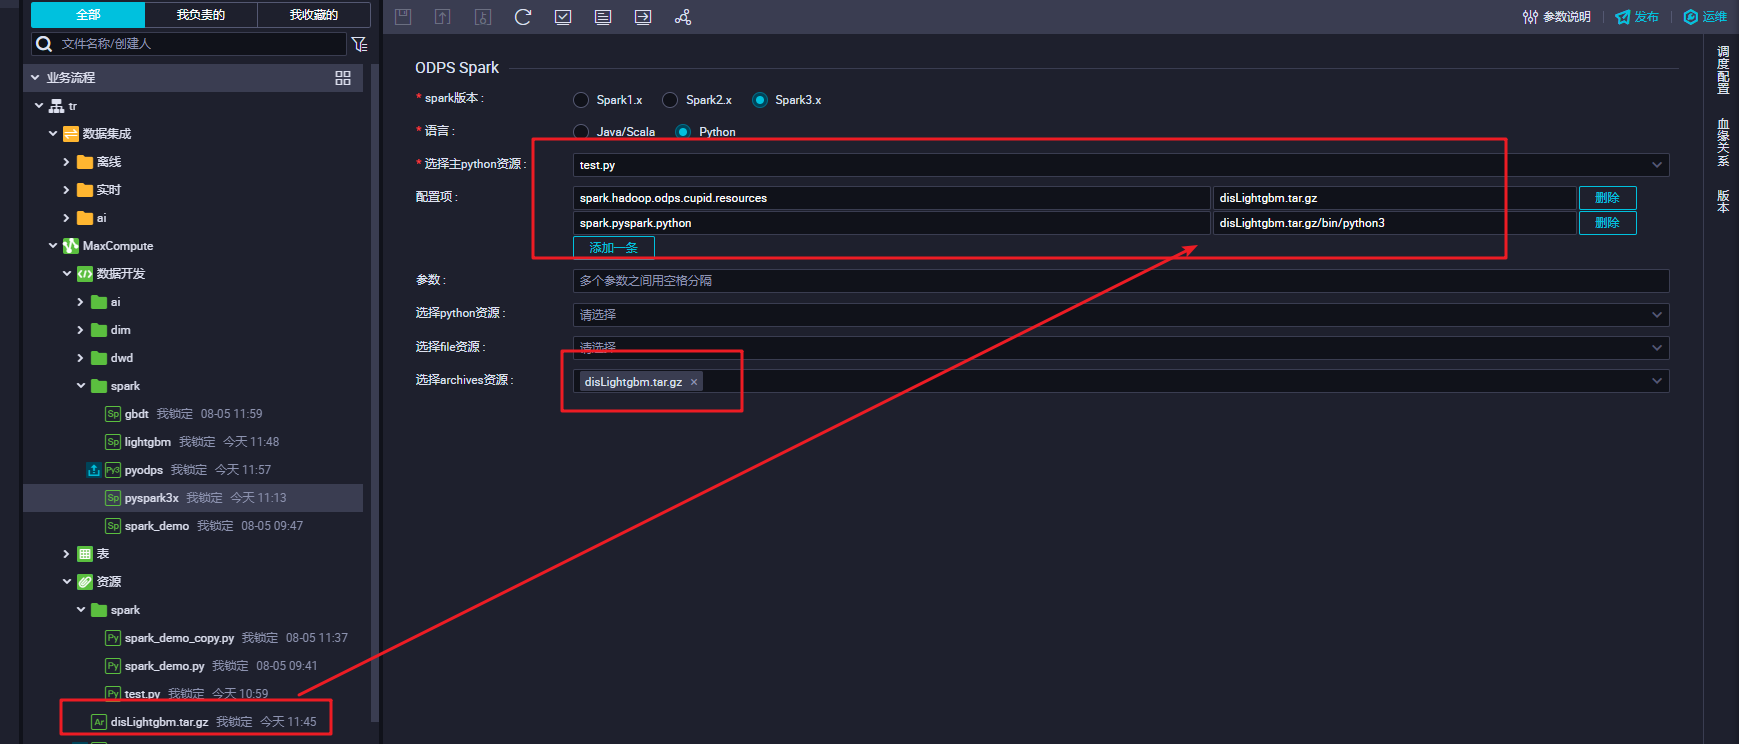Click the node-graph toolbar icon
The height and width of the screenshot is (744, 1739).
tap(683, 17)
